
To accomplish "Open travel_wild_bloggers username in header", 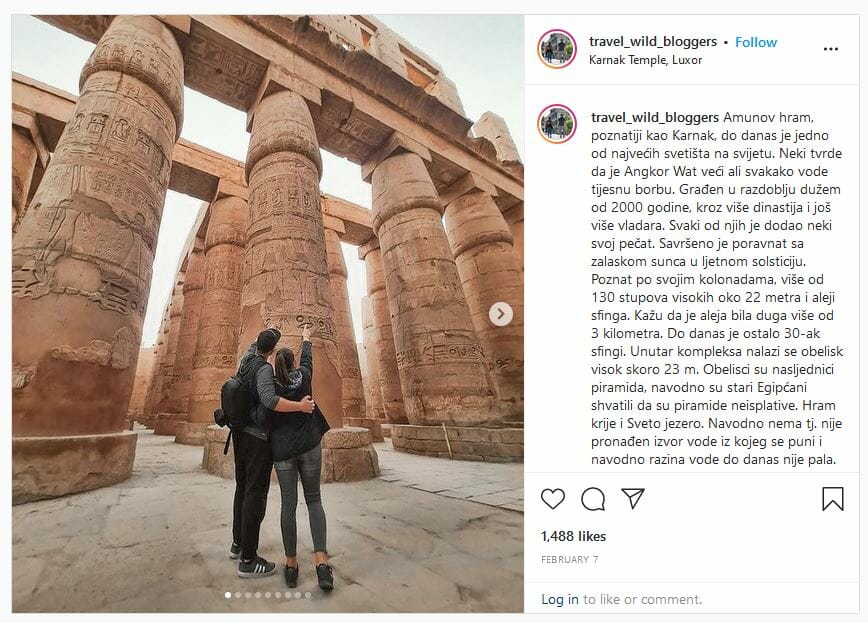I will (653, 42).
